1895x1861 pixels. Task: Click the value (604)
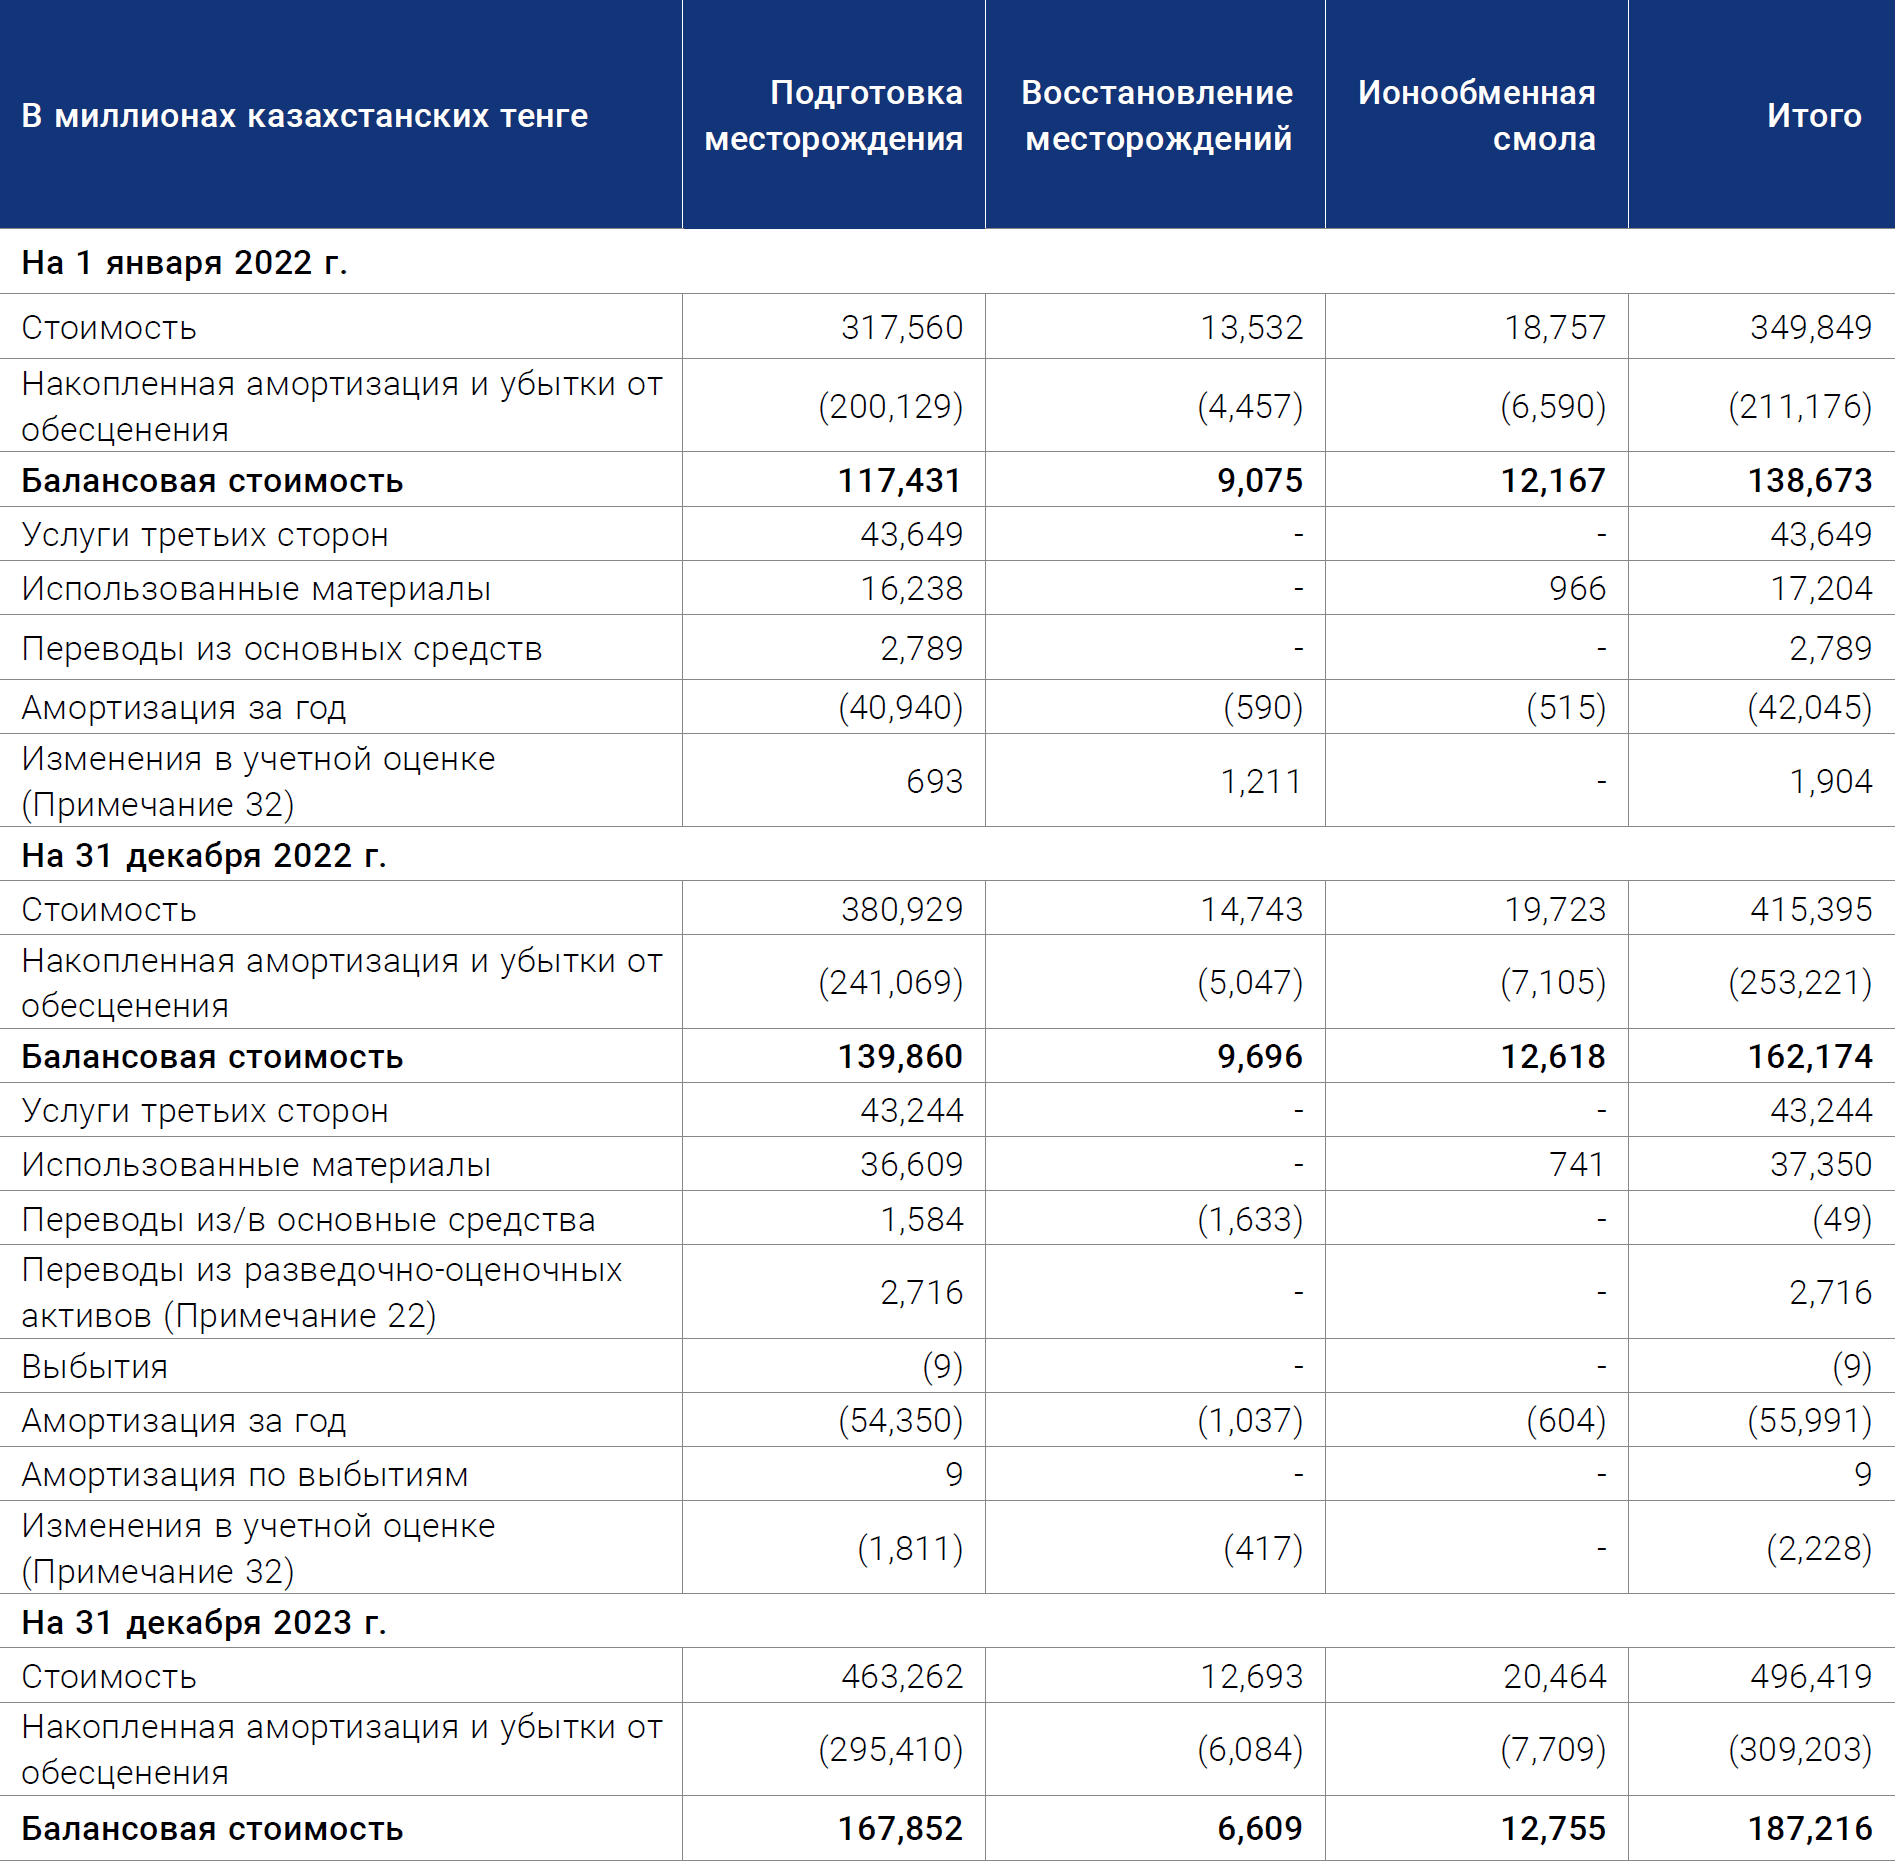coord(1566,1421)
